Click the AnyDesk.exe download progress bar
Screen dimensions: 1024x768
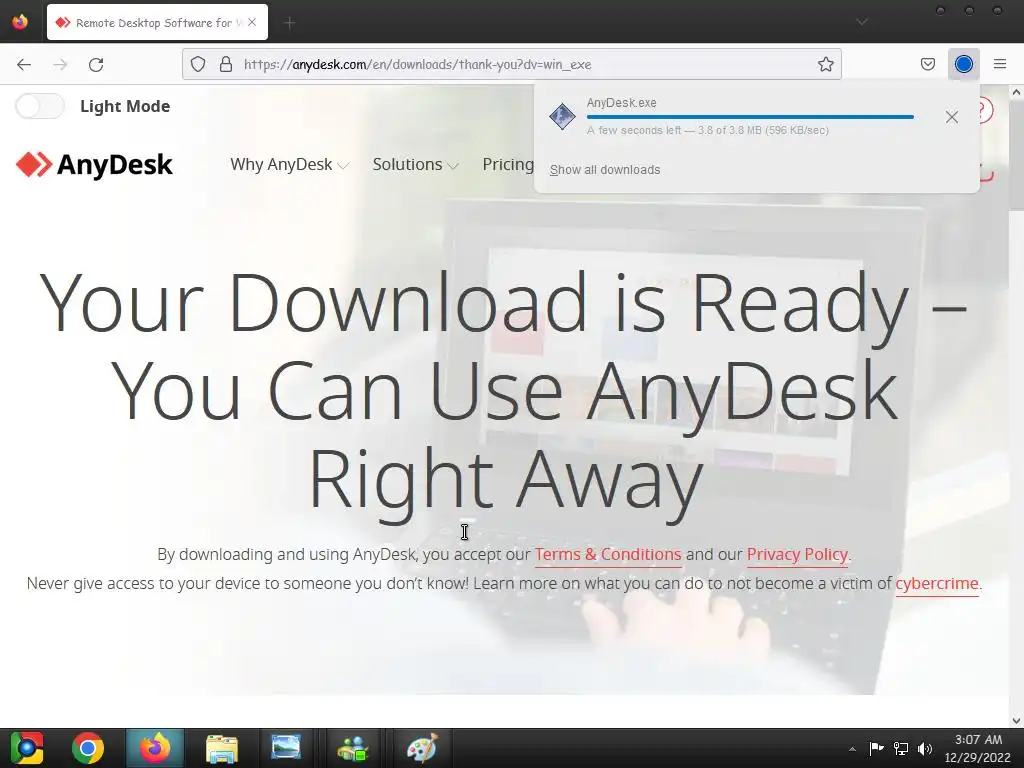[x=750, y=117]
